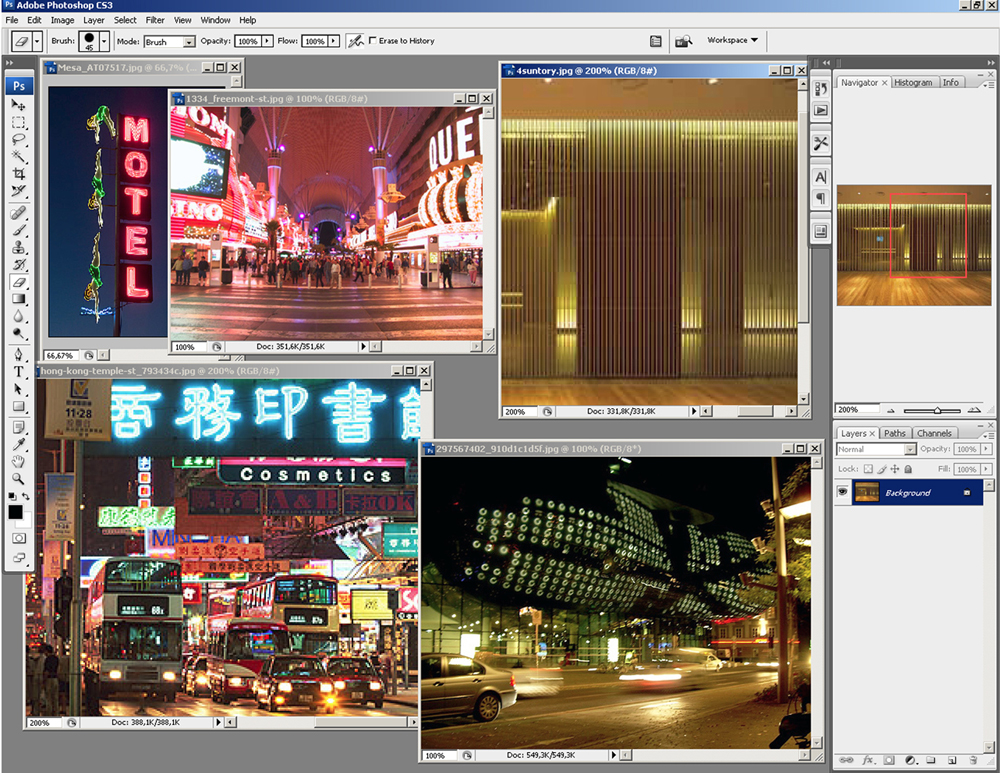Screen dimensions: 1000x773
Task: Select the Blur tool
Action: pos(18,316)
